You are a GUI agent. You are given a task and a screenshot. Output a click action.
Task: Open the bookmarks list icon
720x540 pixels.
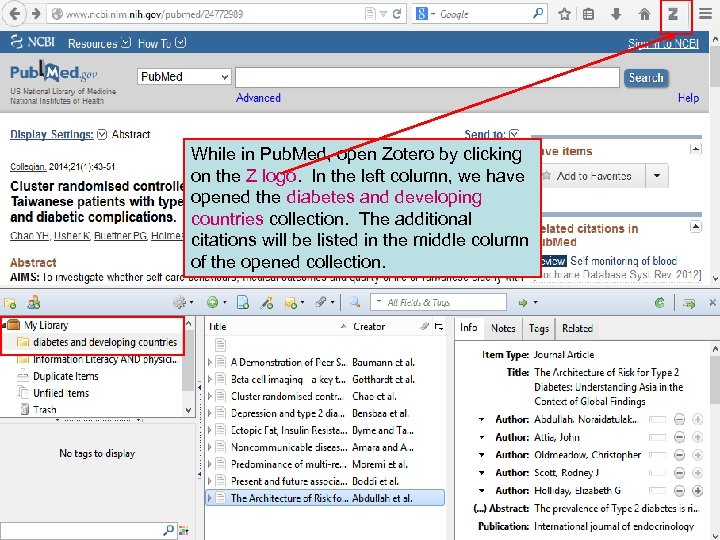point(588,14)
